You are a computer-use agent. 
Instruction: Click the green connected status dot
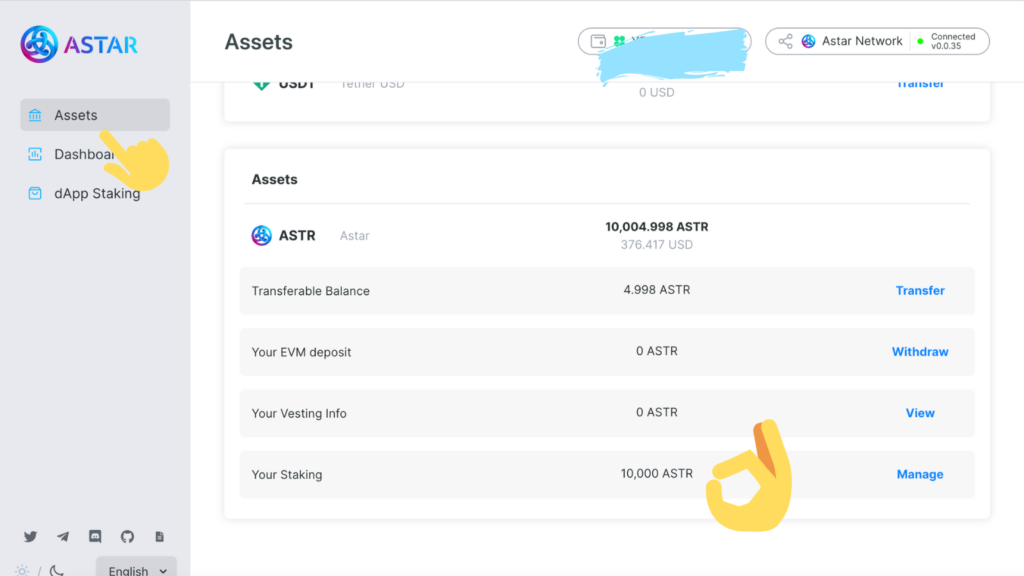(x=920, y=41)
